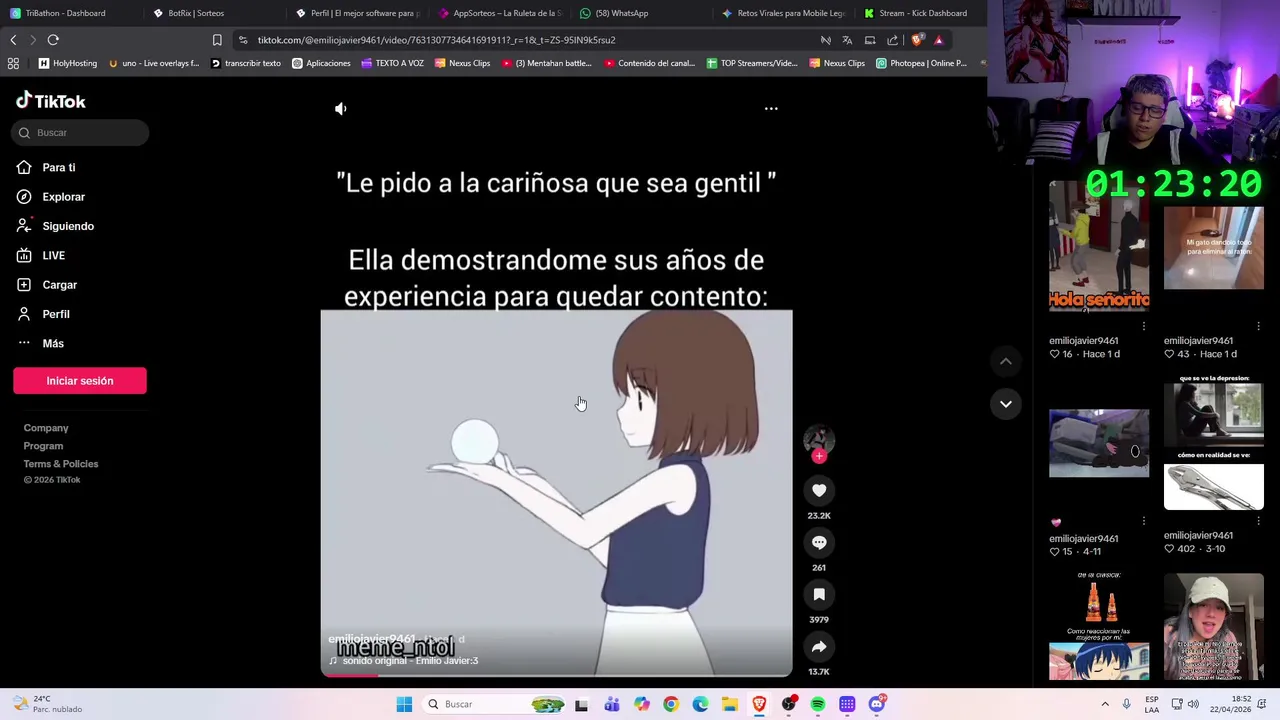
Task: Open the transcribir texto bookmark
Action: click(x=246, y=63)
